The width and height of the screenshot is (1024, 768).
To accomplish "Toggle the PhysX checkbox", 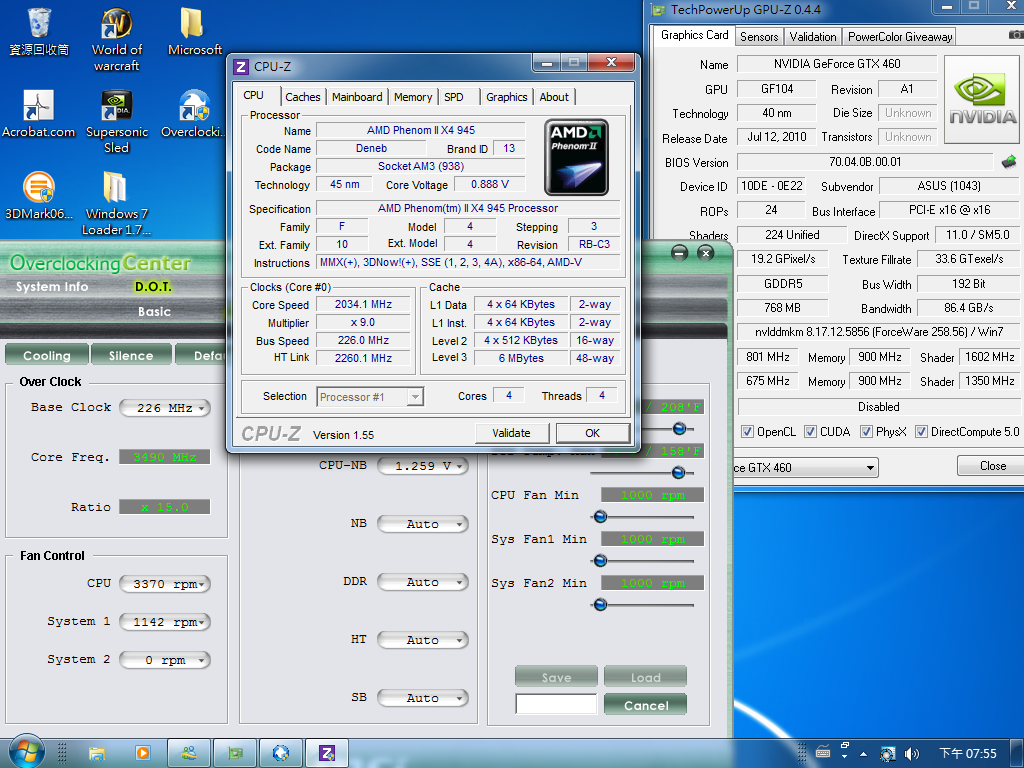I will [867, 432].
